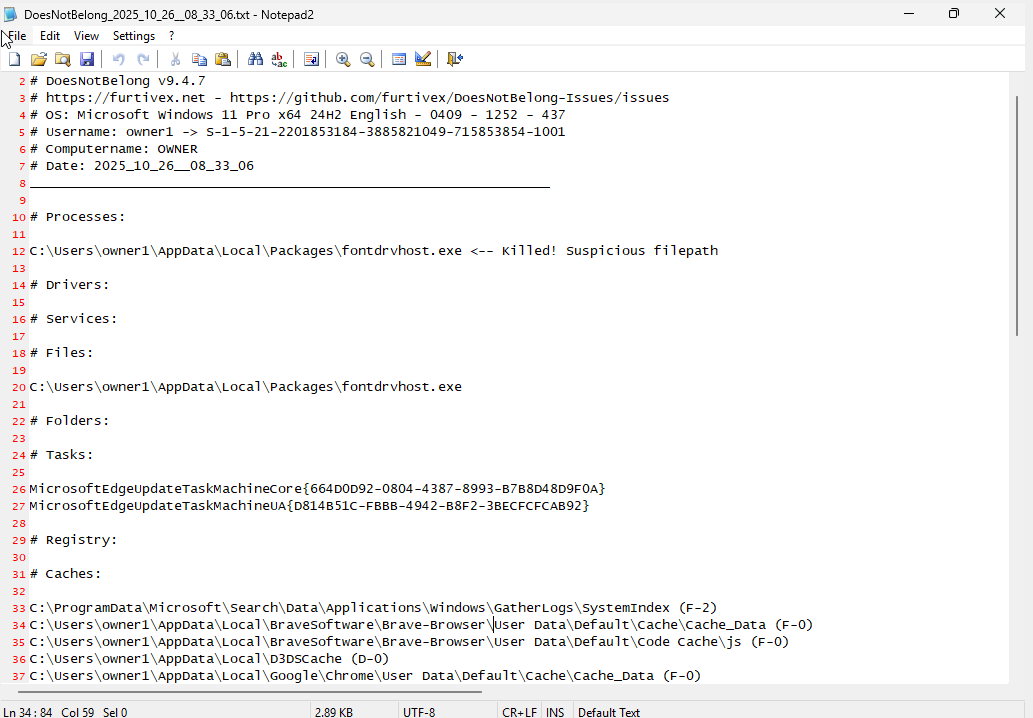Open the Find dialog with binoculars icon

click(255, 59)
